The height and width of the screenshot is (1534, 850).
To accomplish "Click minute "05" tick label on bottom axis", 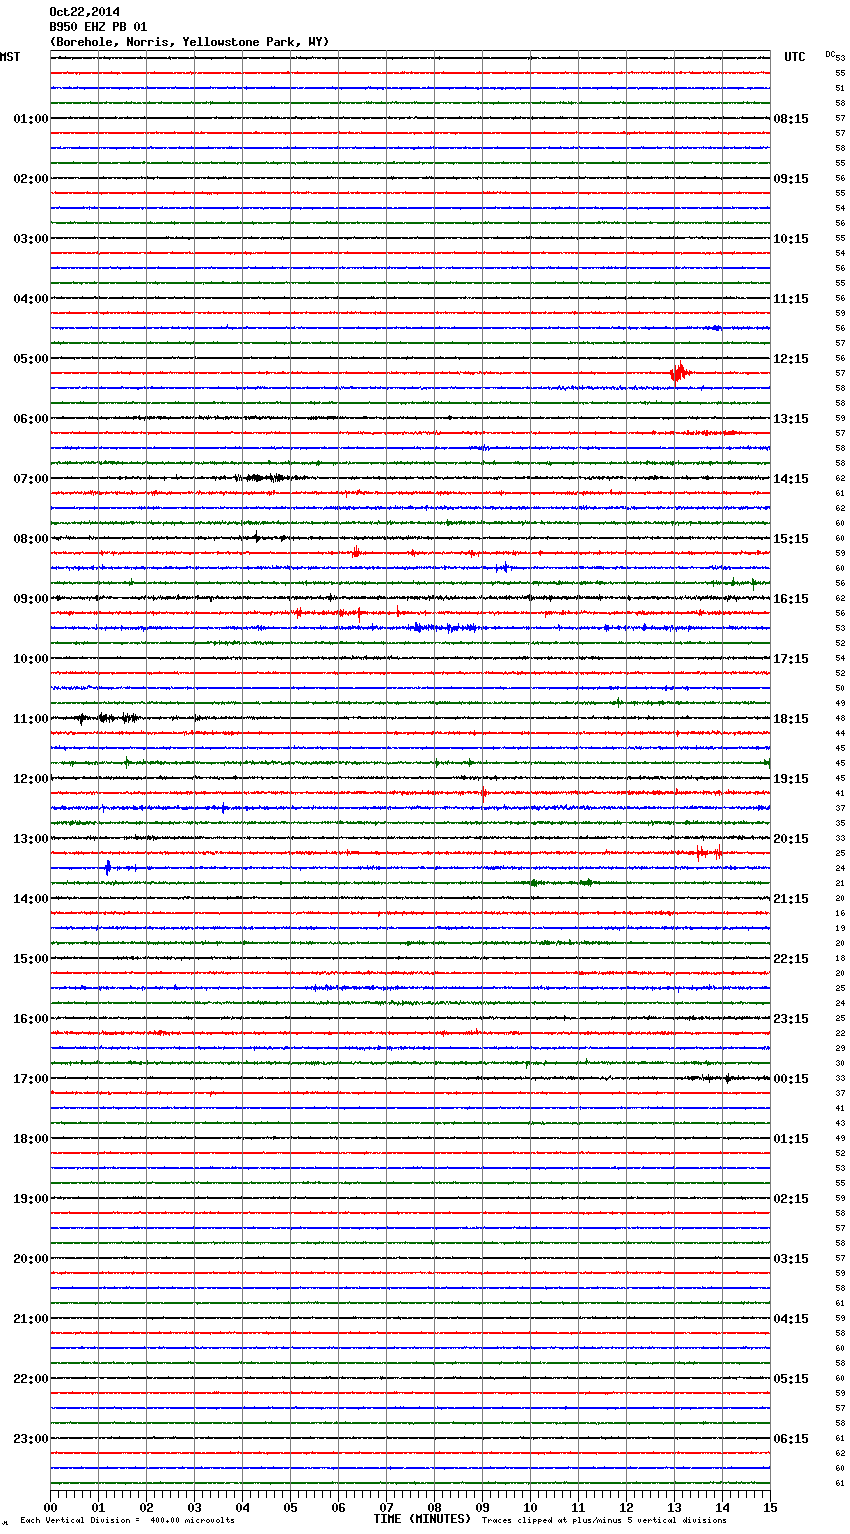I will (x=290, y=1507).
